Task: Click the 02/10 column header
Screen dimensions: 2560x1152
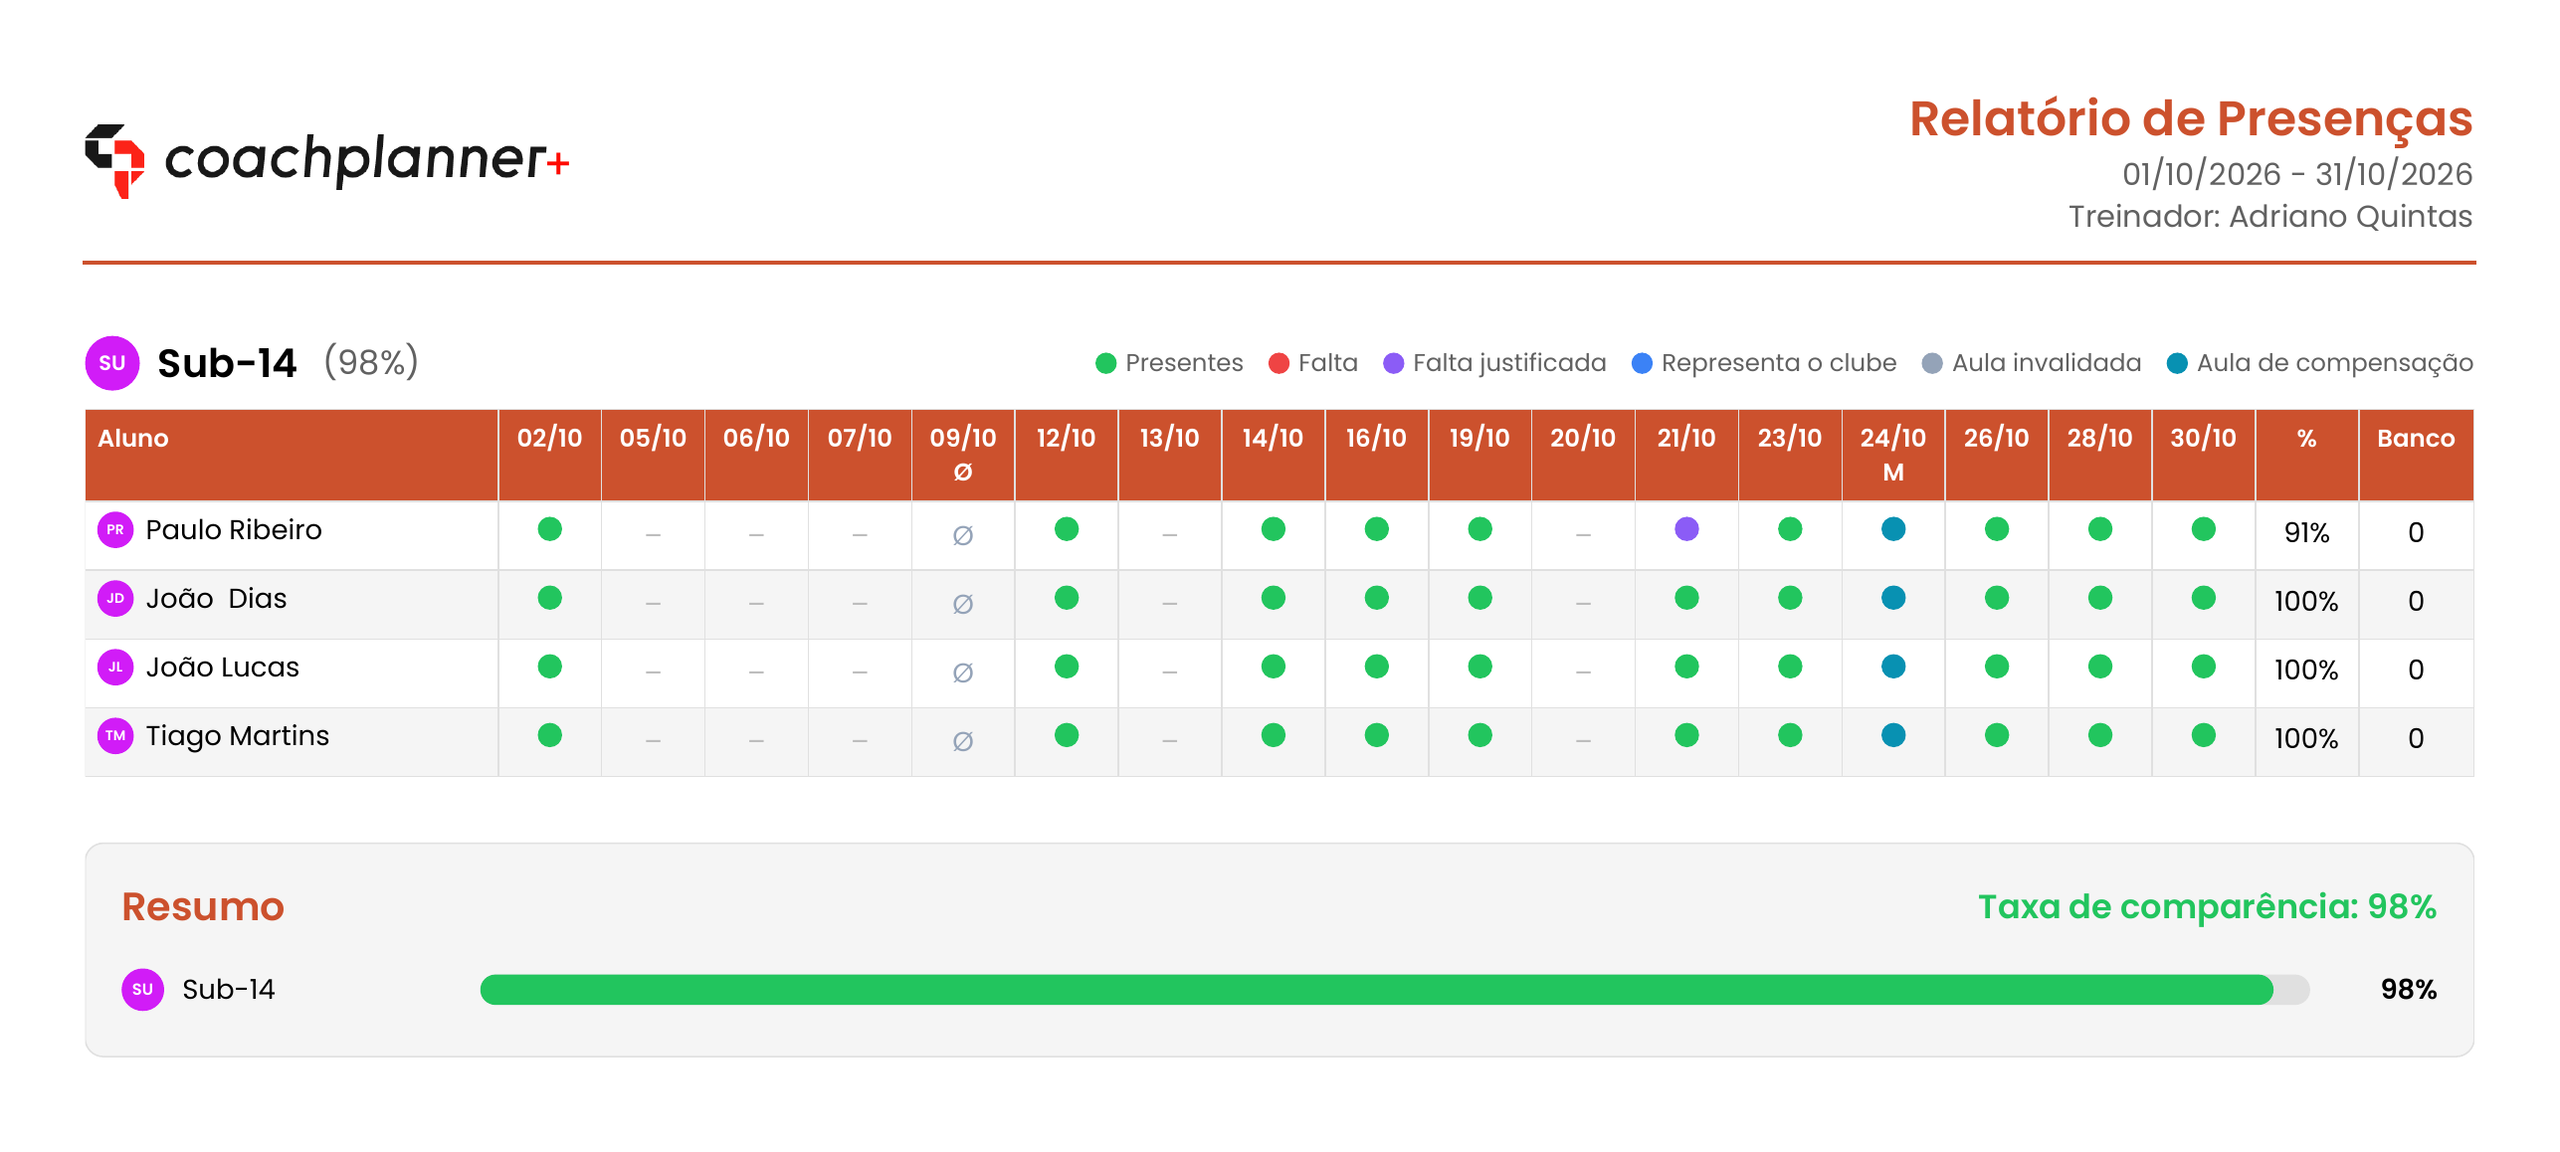Action: (x=549, y=455)
